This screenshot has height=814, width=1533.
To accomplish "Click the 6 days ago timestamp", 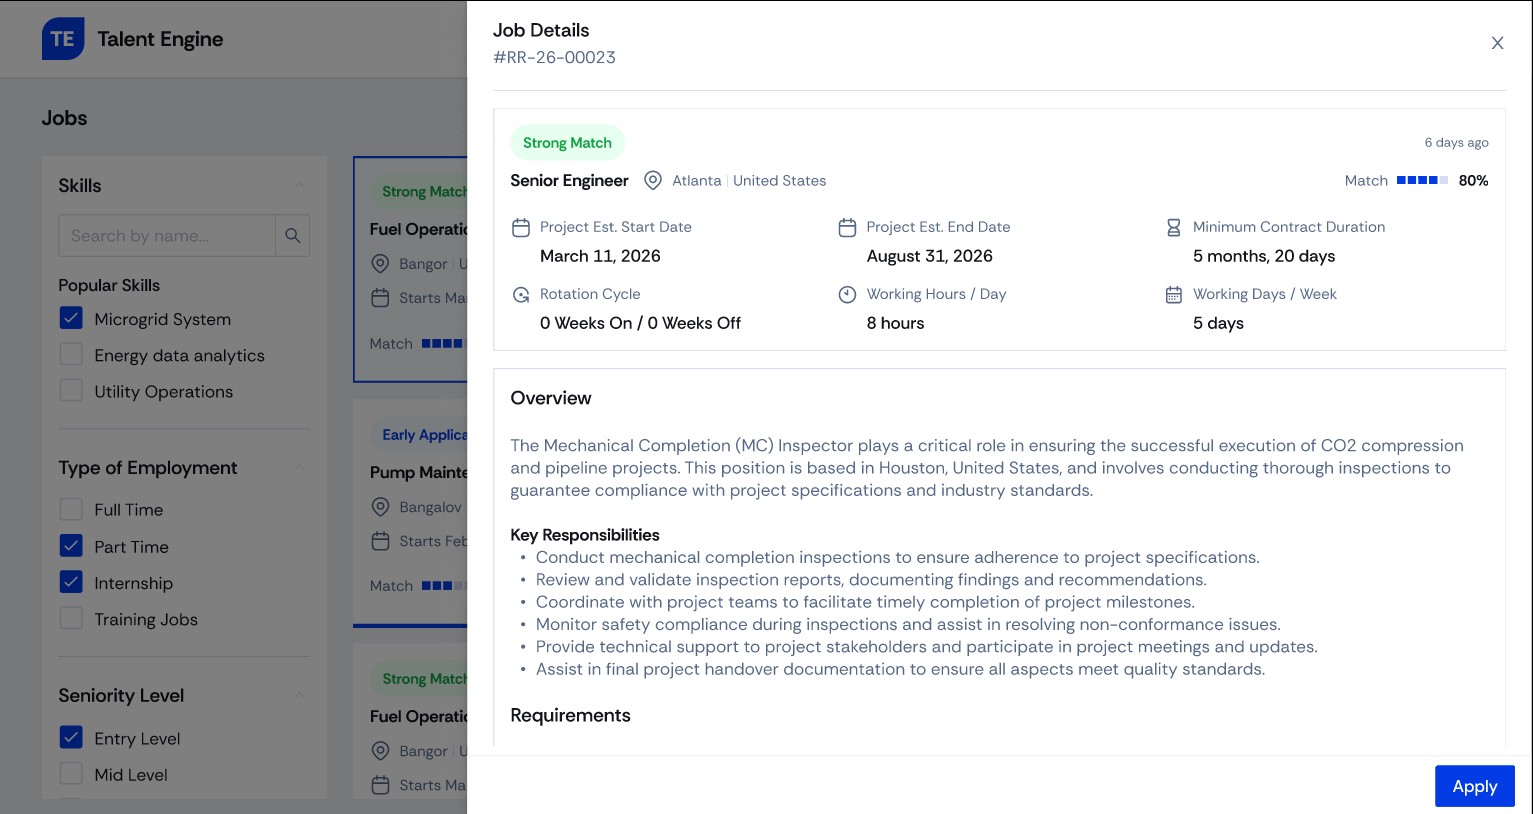I will 1456,143.
